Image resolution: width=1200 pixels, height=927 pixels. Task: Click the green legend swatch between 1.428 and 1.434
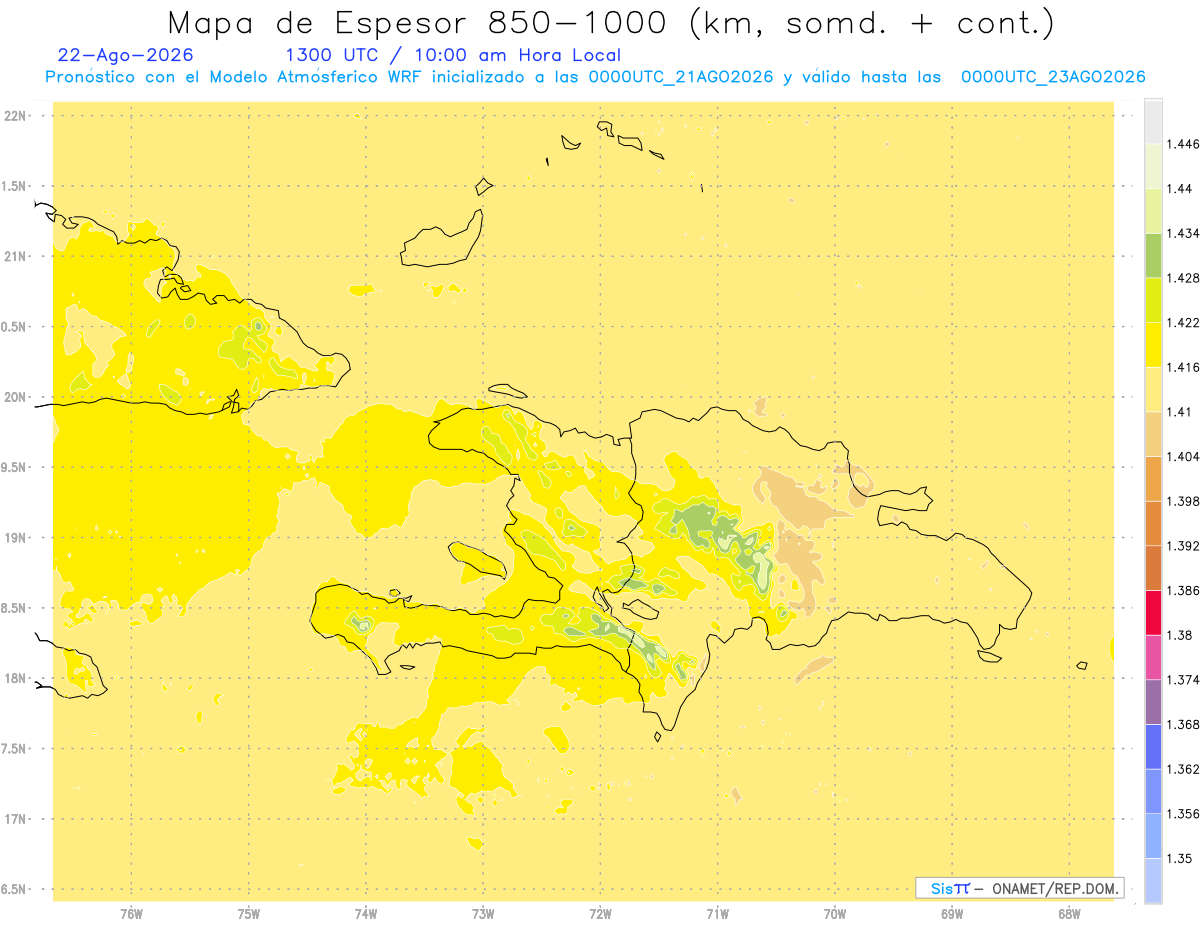point(1153,255)
